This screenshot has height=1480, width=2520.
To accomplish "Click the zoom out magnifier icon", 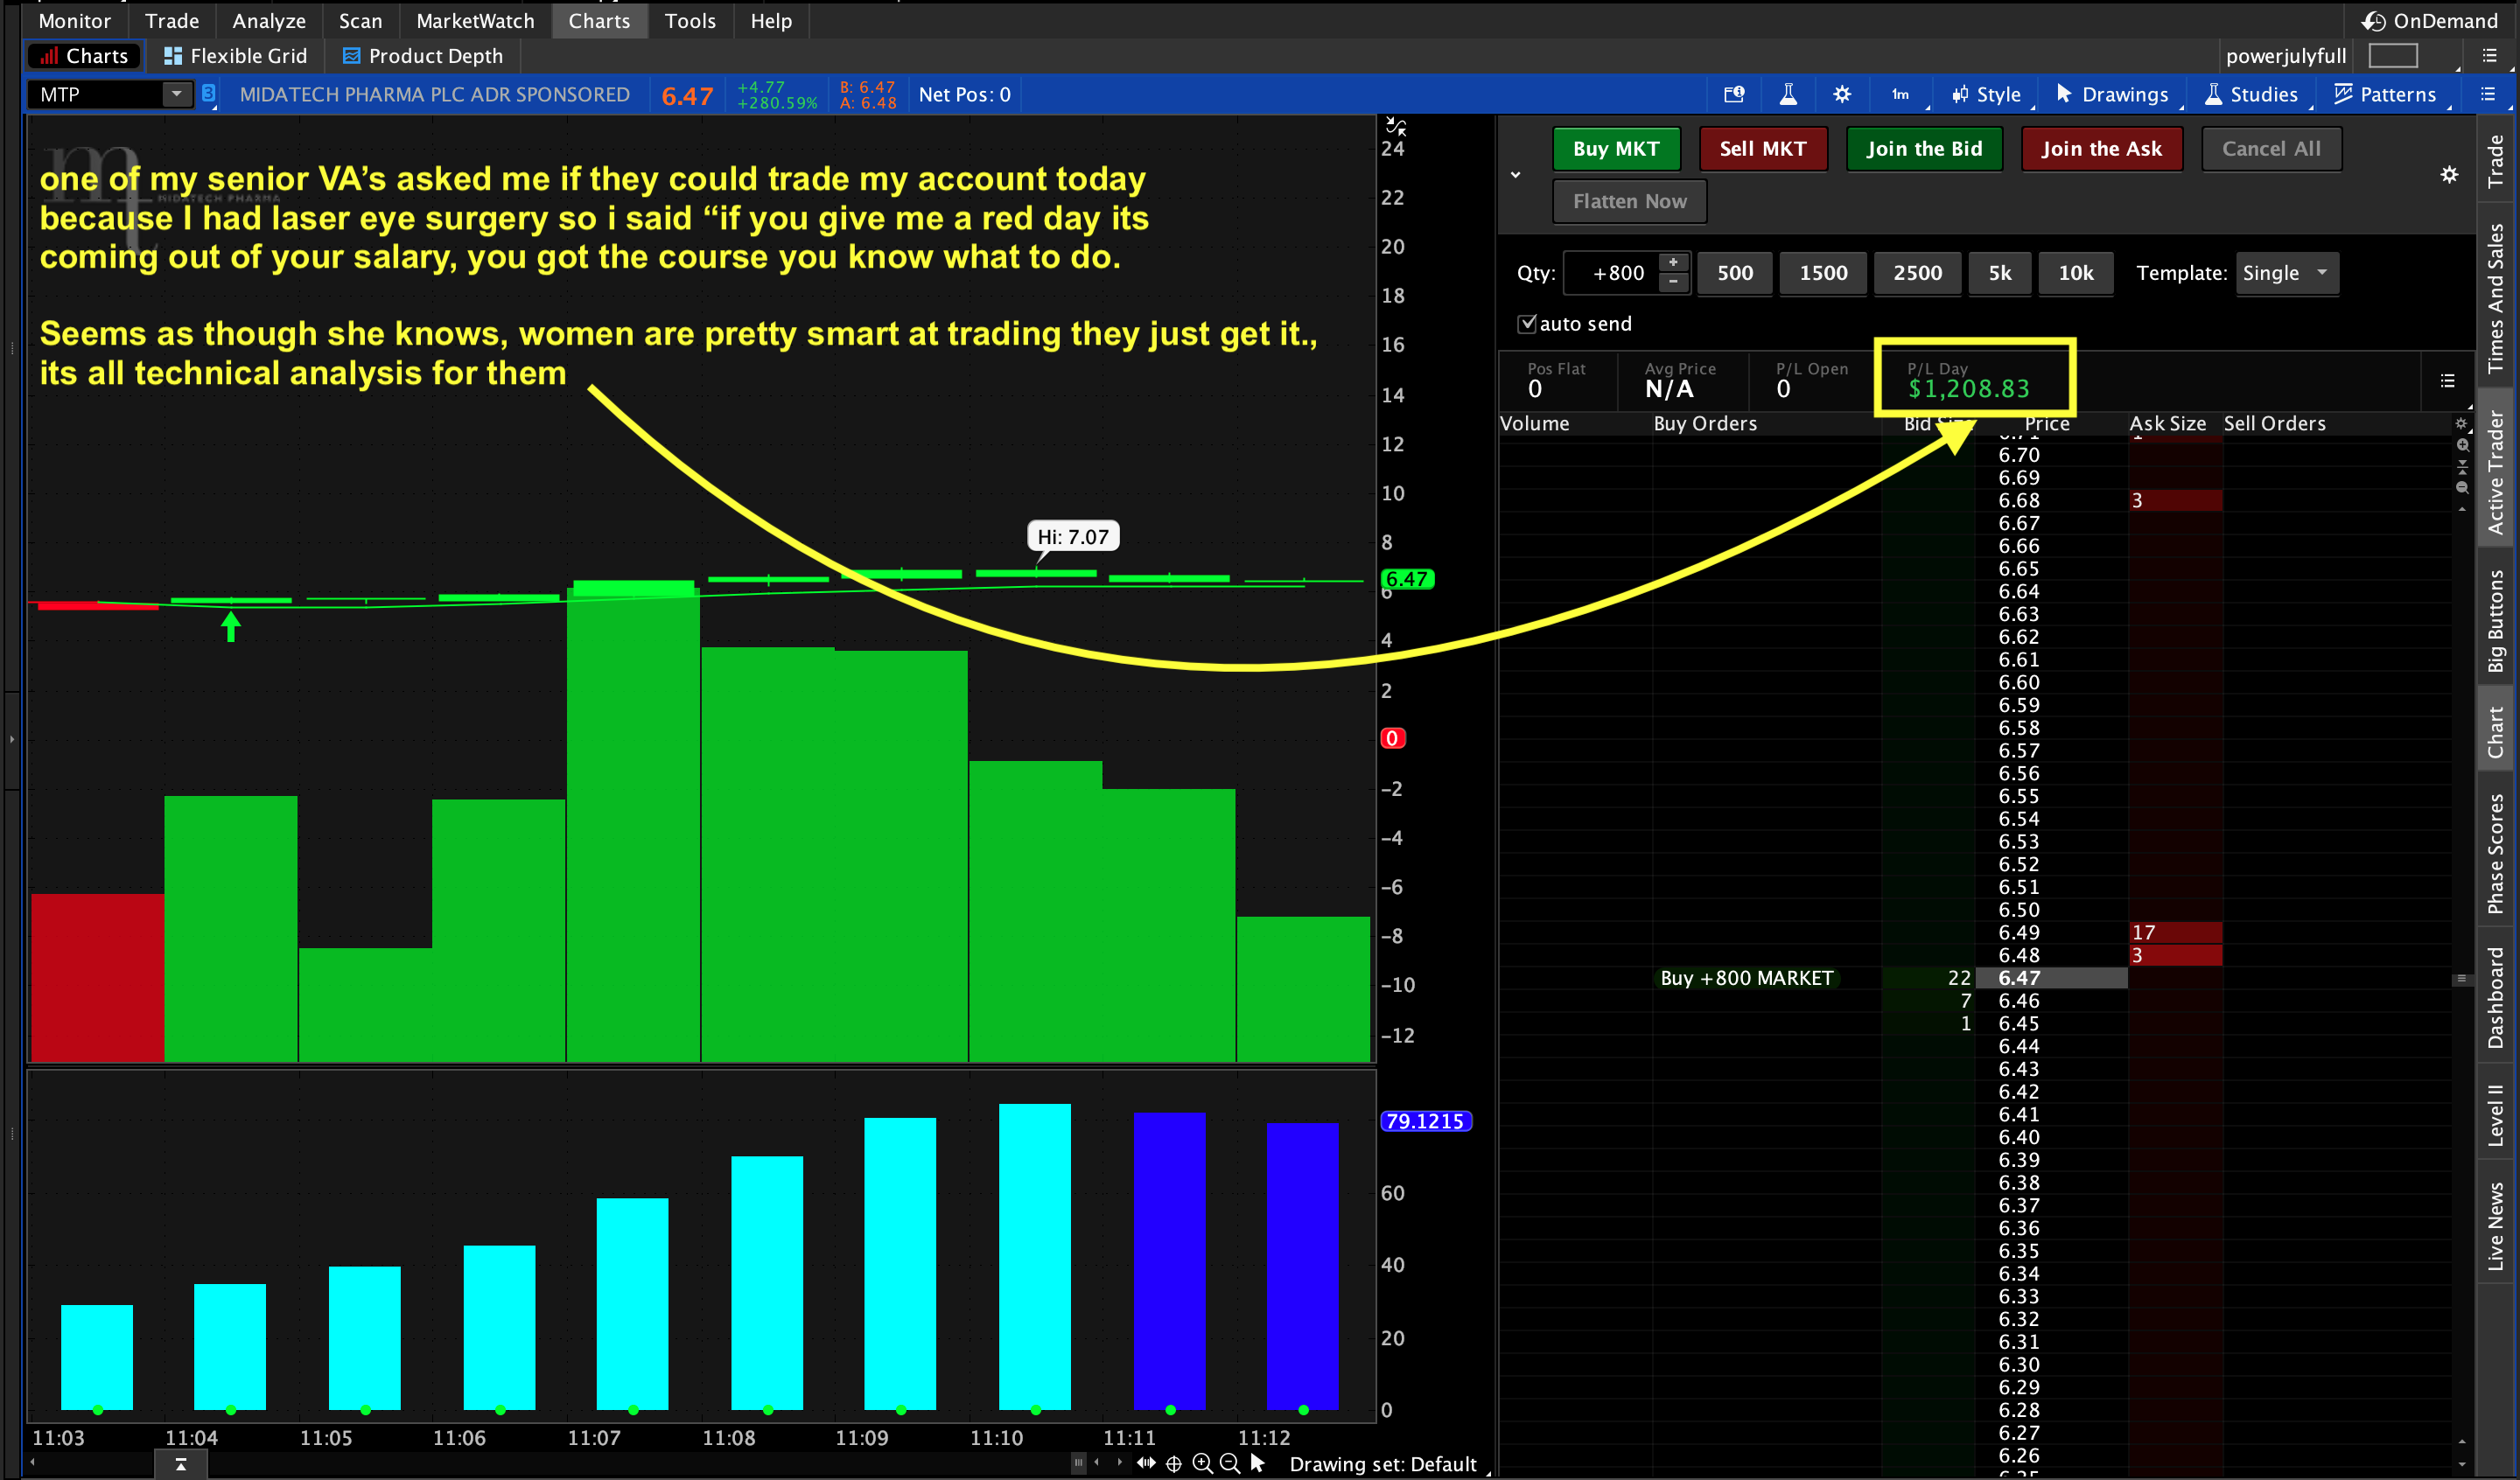I will (1231, 1464).
